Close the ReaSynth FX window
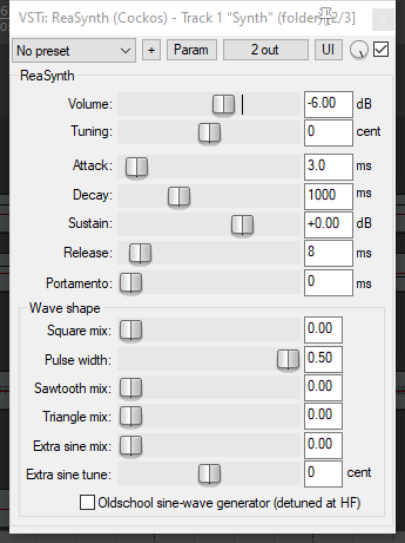Screen dimensions: 405x543 (383, 20)
